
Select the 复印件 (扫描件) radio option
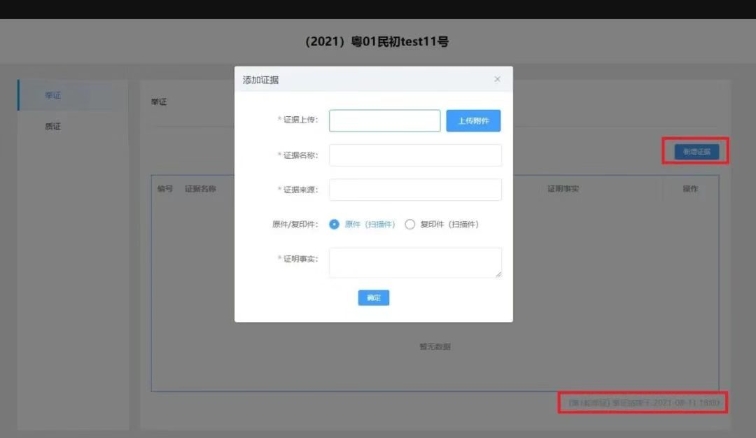(x=410, y=224)
